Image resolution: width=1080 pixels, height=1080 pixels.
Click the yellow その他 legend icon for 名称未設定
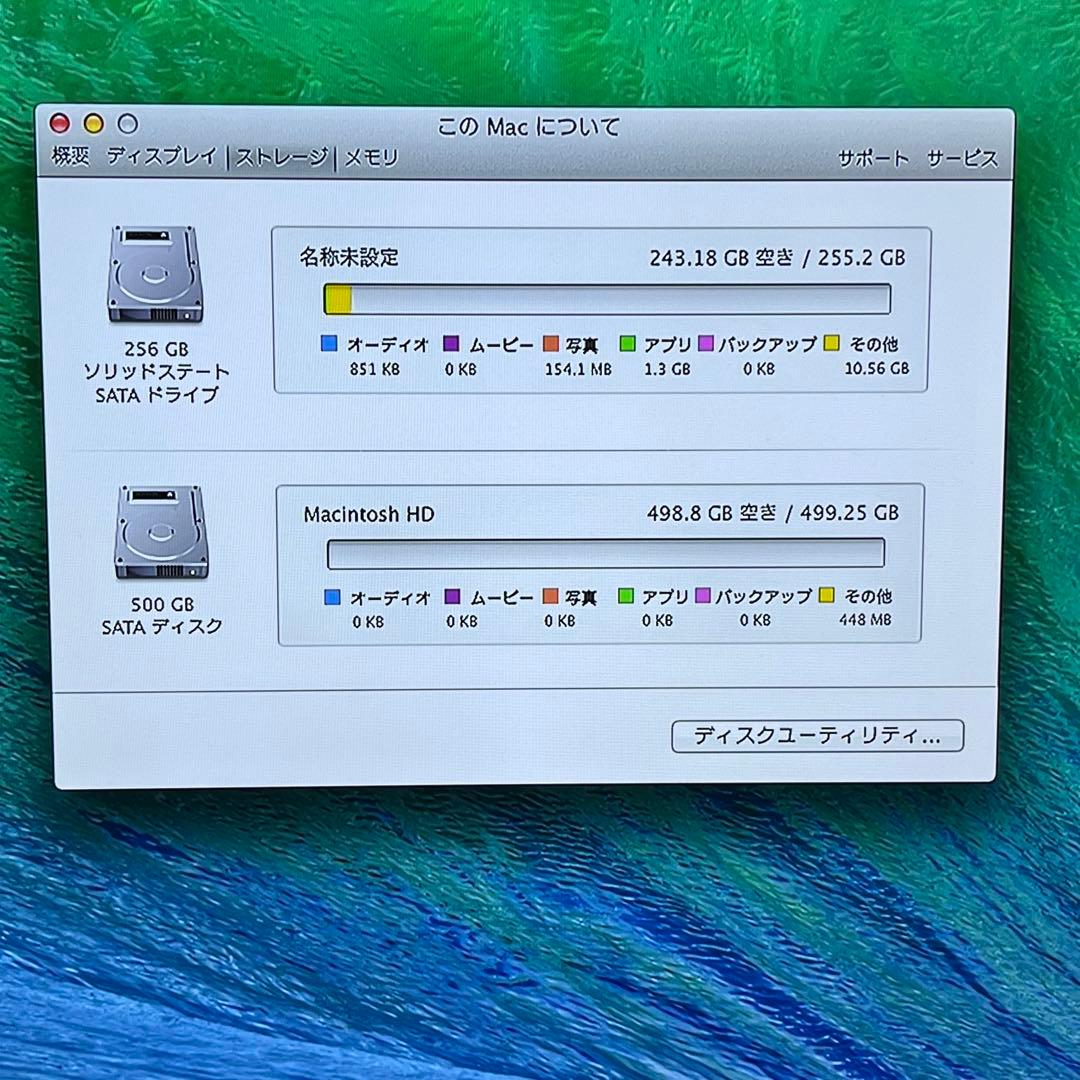[x=832, y=344]
